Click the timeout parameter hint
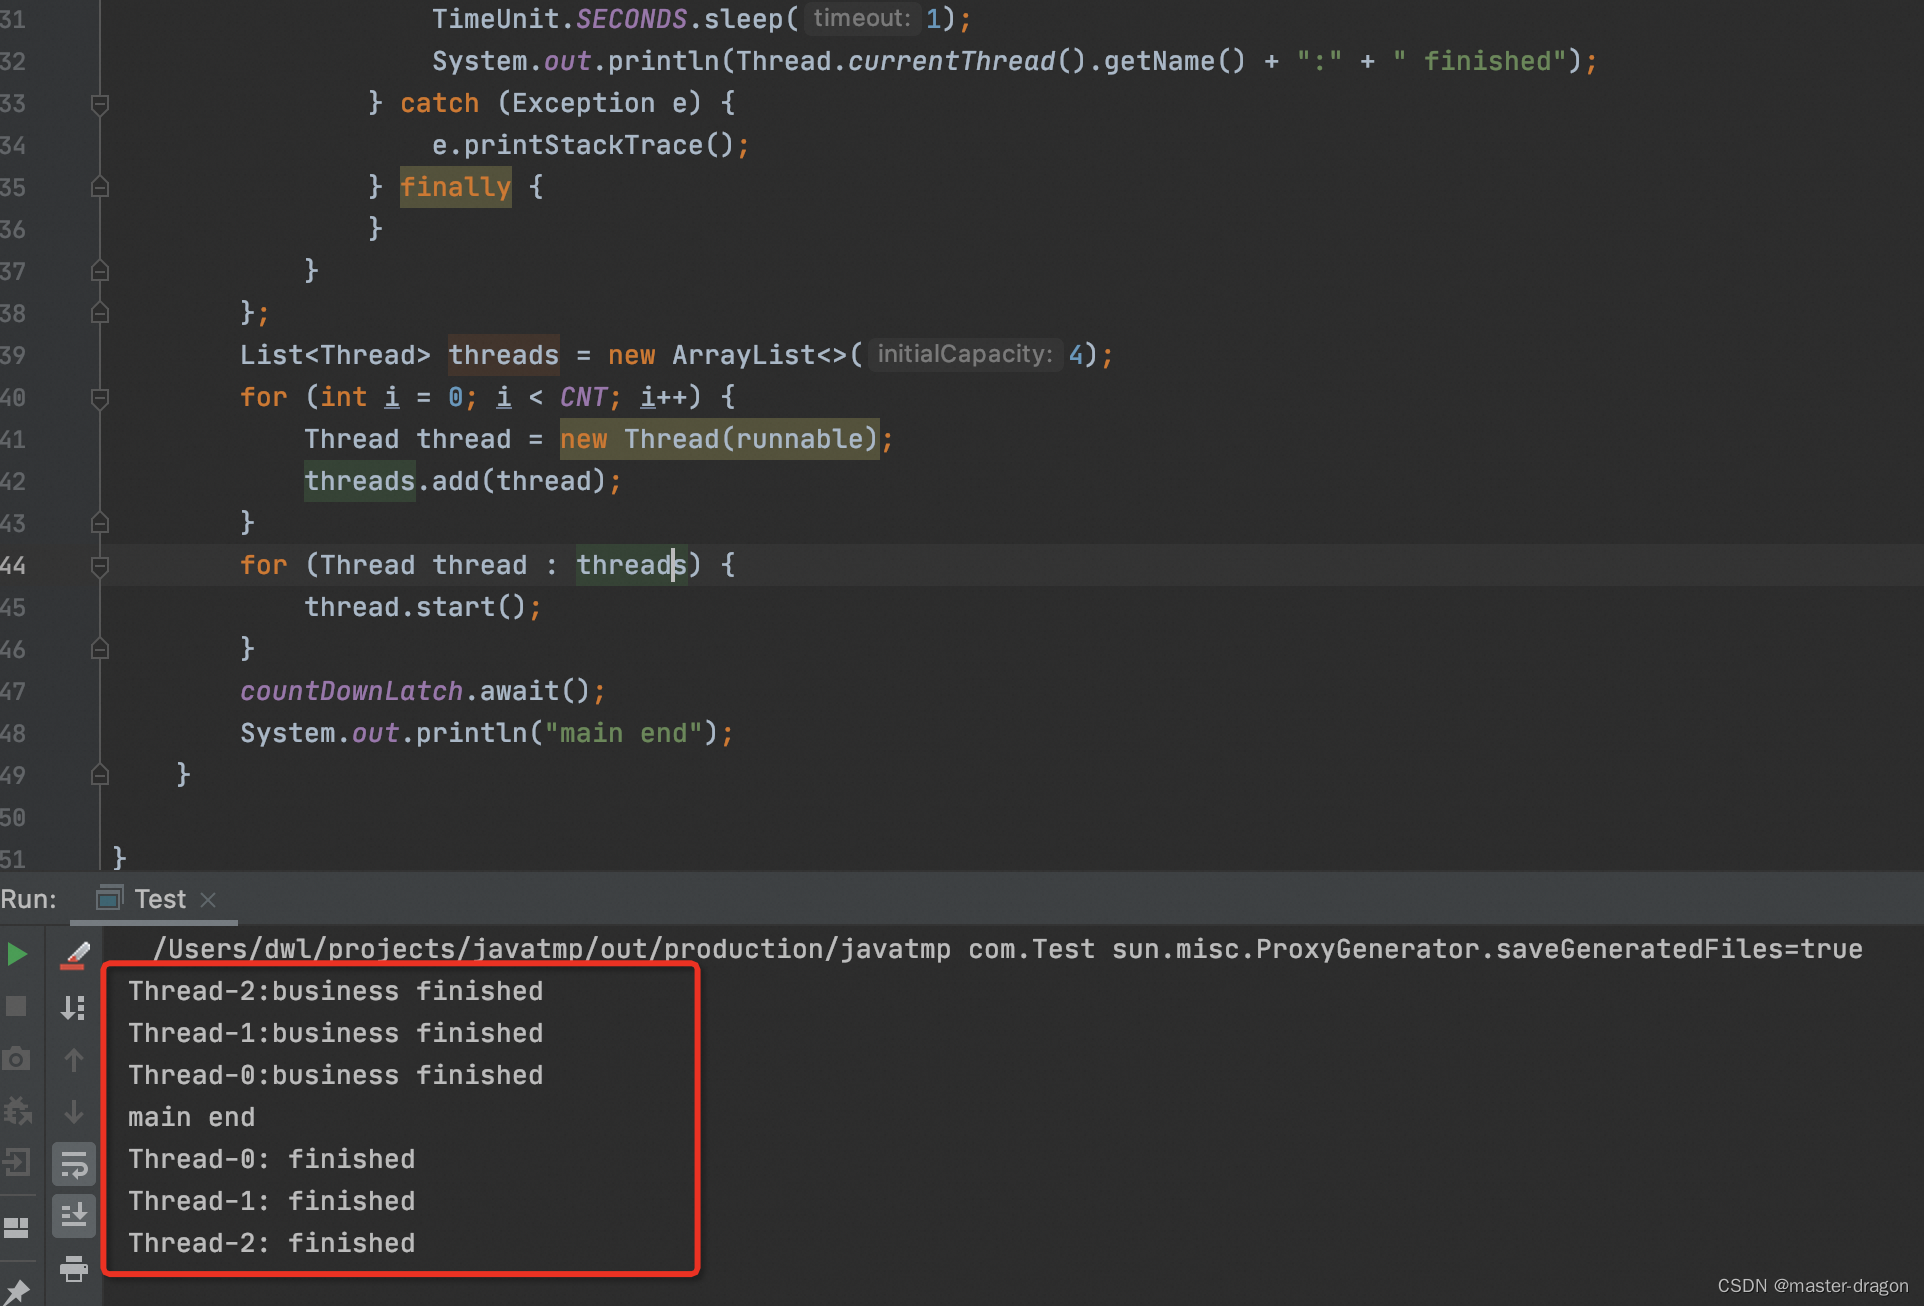The height and width of the screenshot is (1306, 1924). pos(861,18)
